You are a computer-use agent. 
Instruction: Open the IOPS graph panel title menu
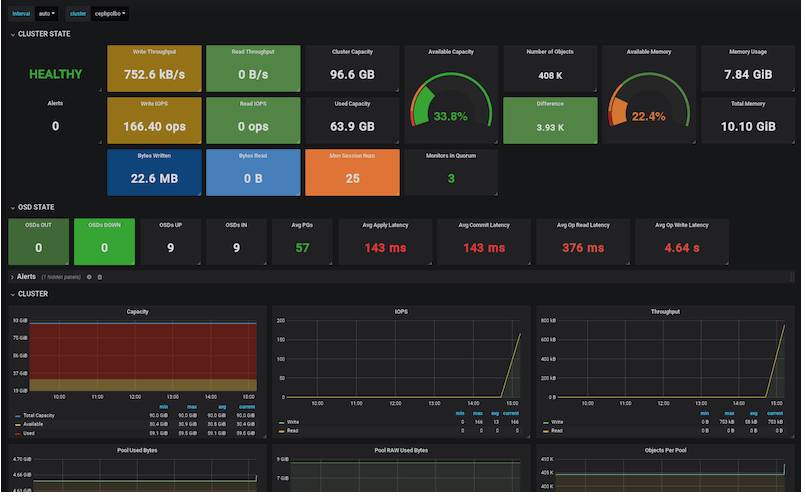click(396, 312)
